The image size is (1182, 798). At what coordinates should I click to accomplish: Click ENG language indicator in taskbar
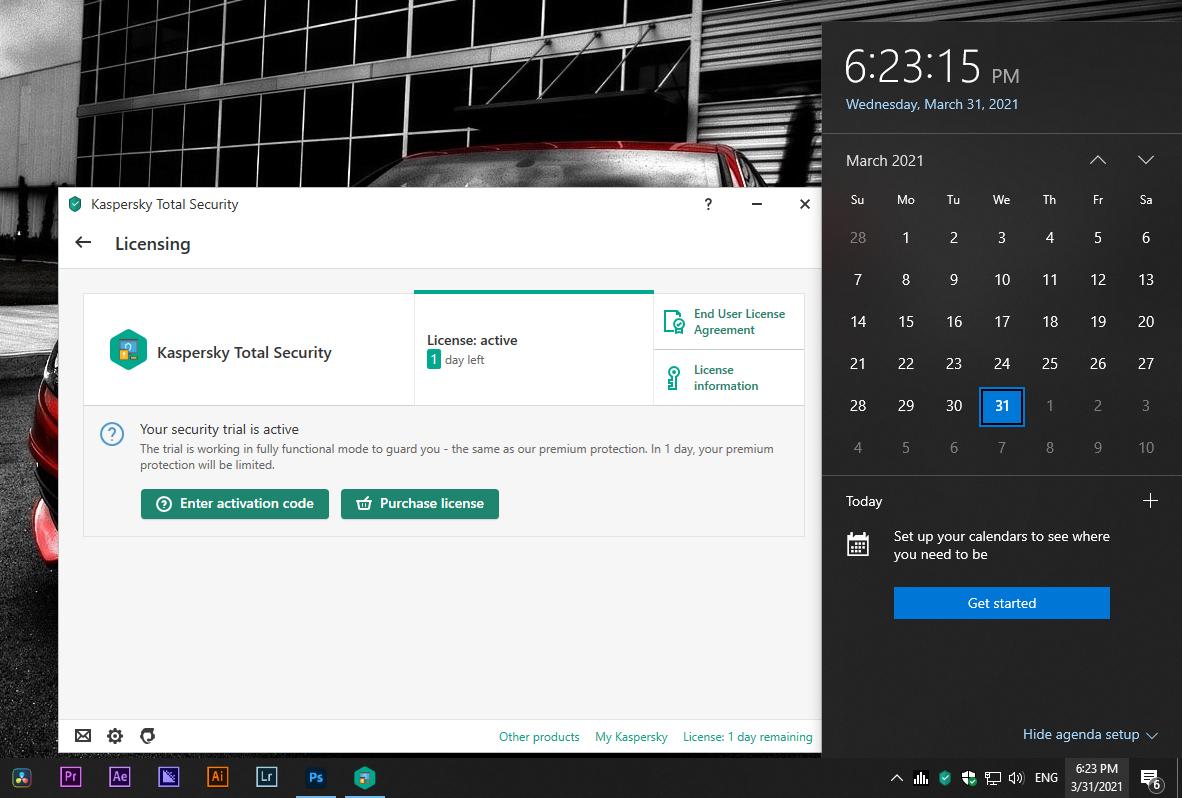[1046, 778]
